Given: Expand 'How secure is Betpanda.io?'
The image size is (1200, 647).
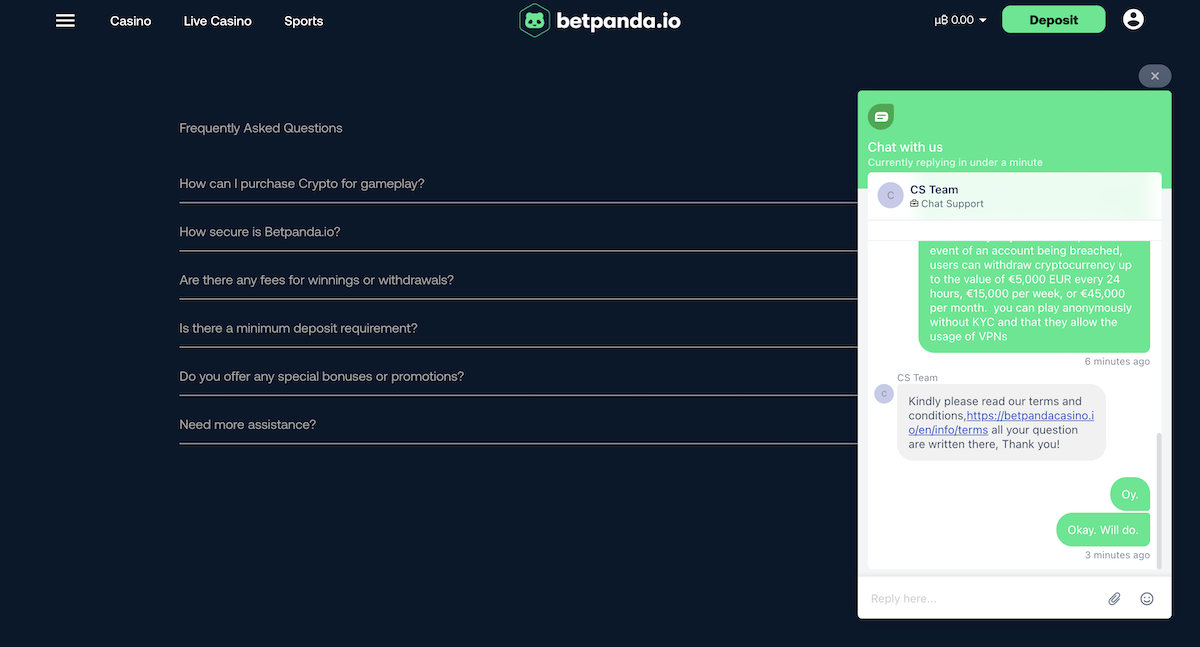Looking at the screenshot, I should click(x=260, y=231).
